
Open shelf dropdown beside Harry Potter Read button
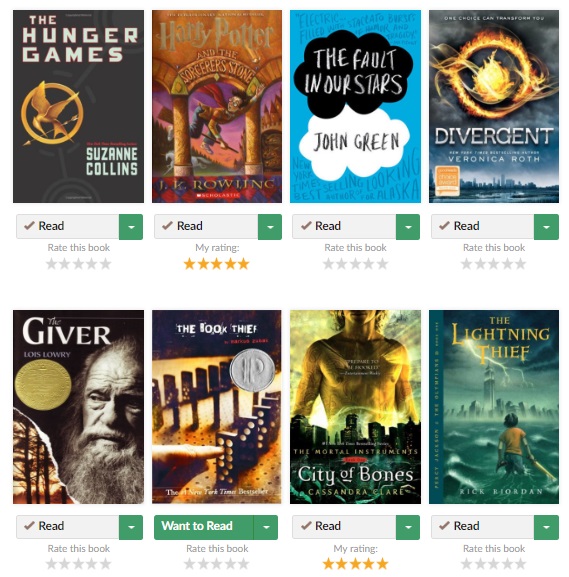coord(270,227)
